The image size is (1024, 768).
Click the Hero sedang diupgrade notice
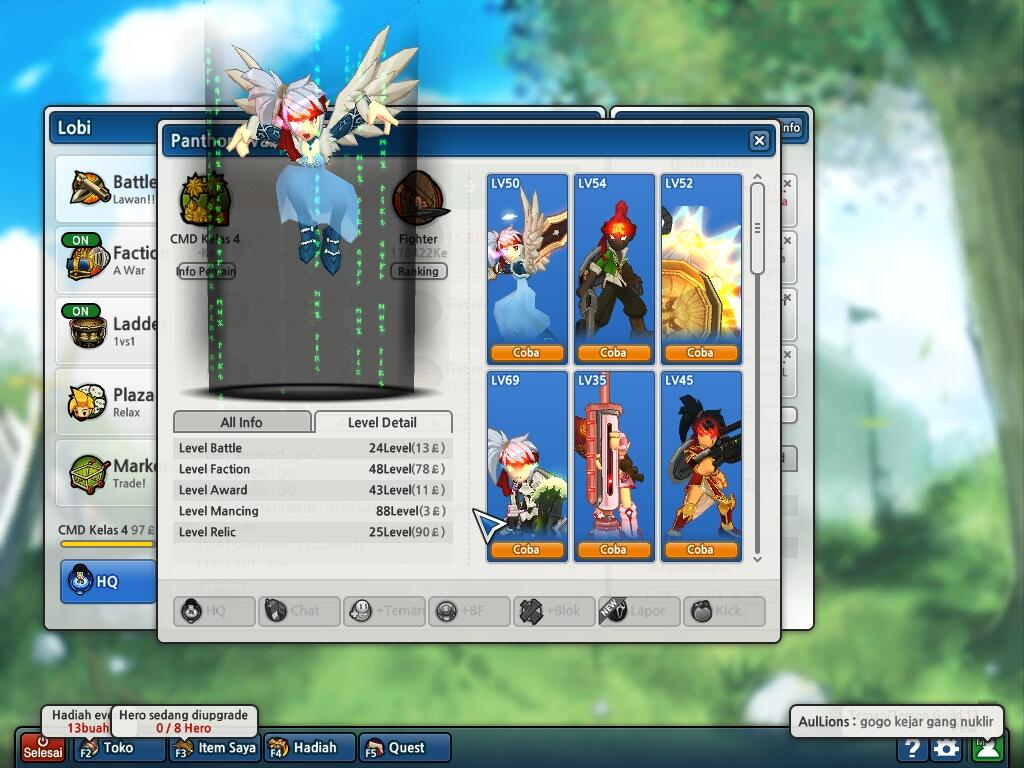tap(184, 722)
